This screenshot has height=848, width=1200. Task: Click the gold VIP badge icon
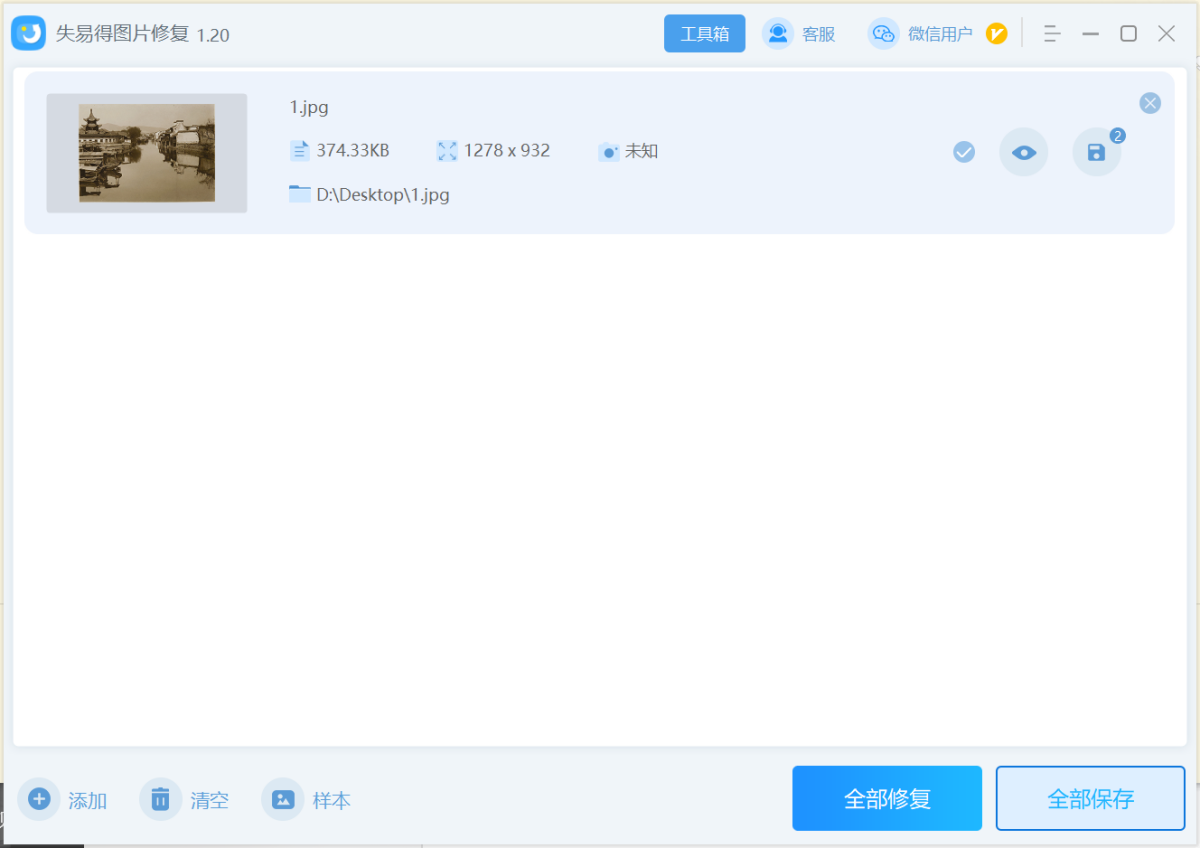point(996,34)
